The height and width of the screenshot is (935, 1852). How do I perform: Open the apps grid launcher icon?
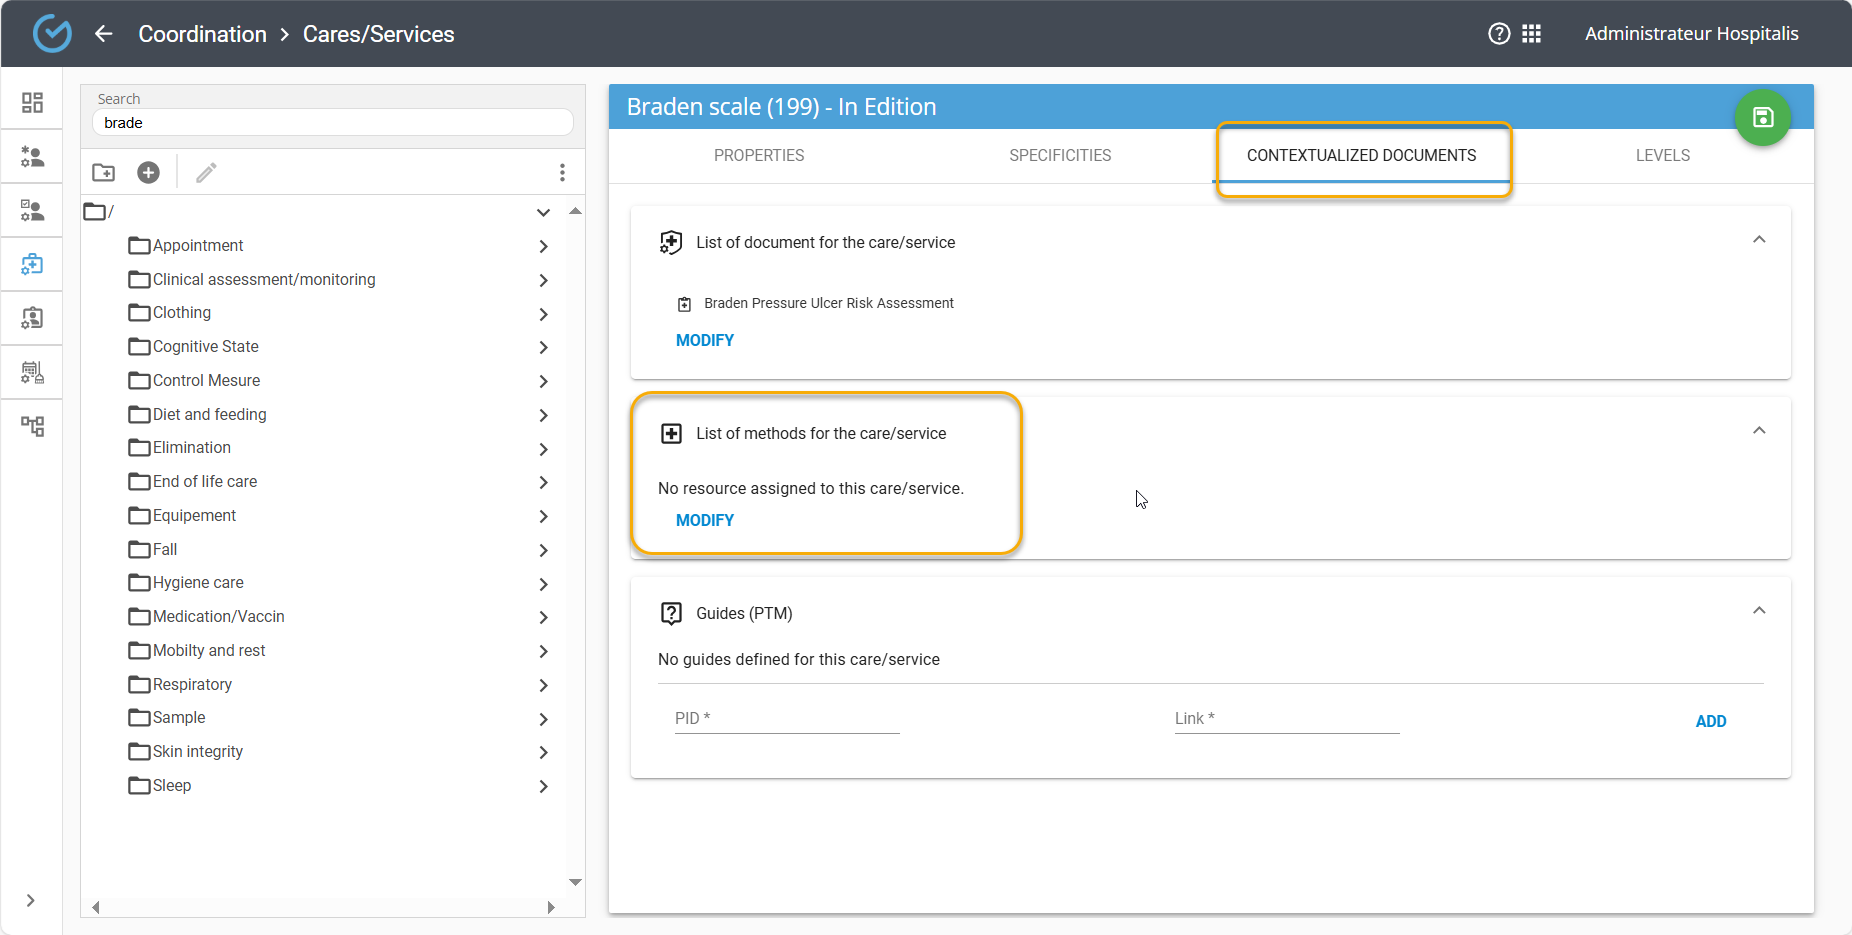[1531, 34]
